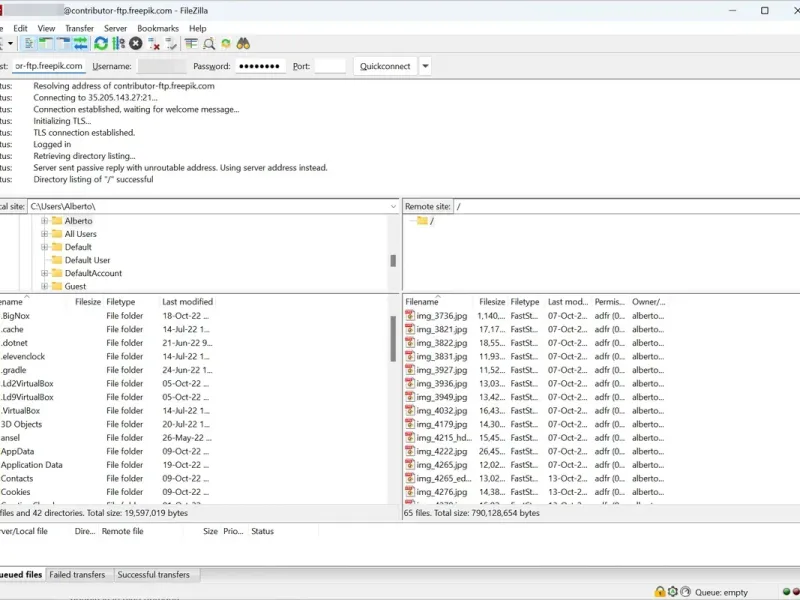Toggle the local directory tree display icon
This screenshot has width=800, height=600.
pos(46,44)
